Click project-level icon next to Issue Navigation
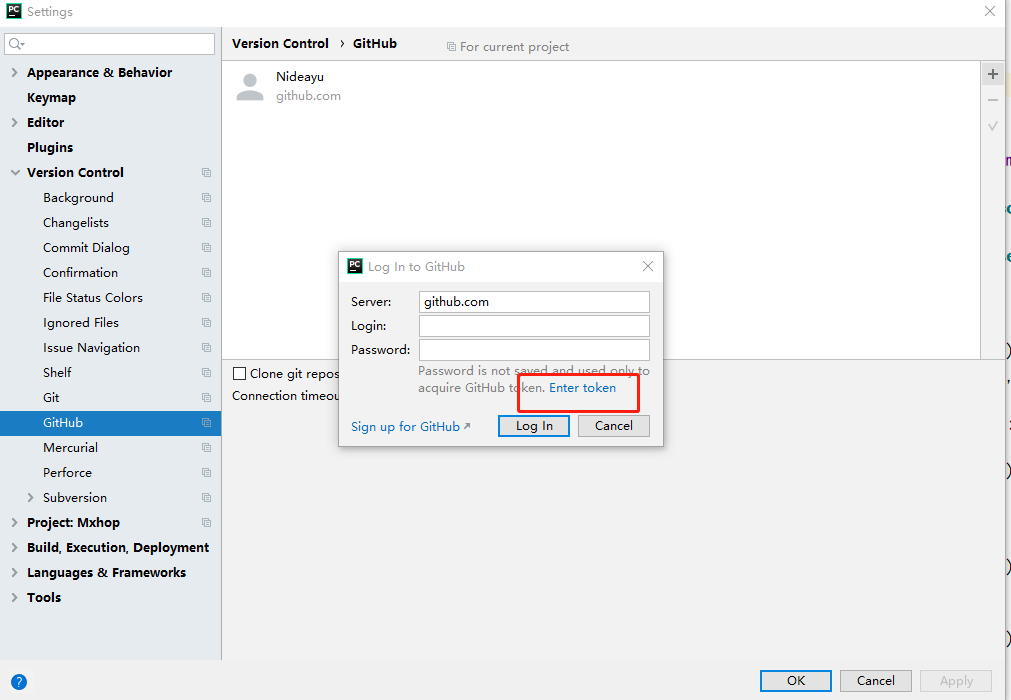Viewport: 1011px width, 700px height. coord(206,348)
